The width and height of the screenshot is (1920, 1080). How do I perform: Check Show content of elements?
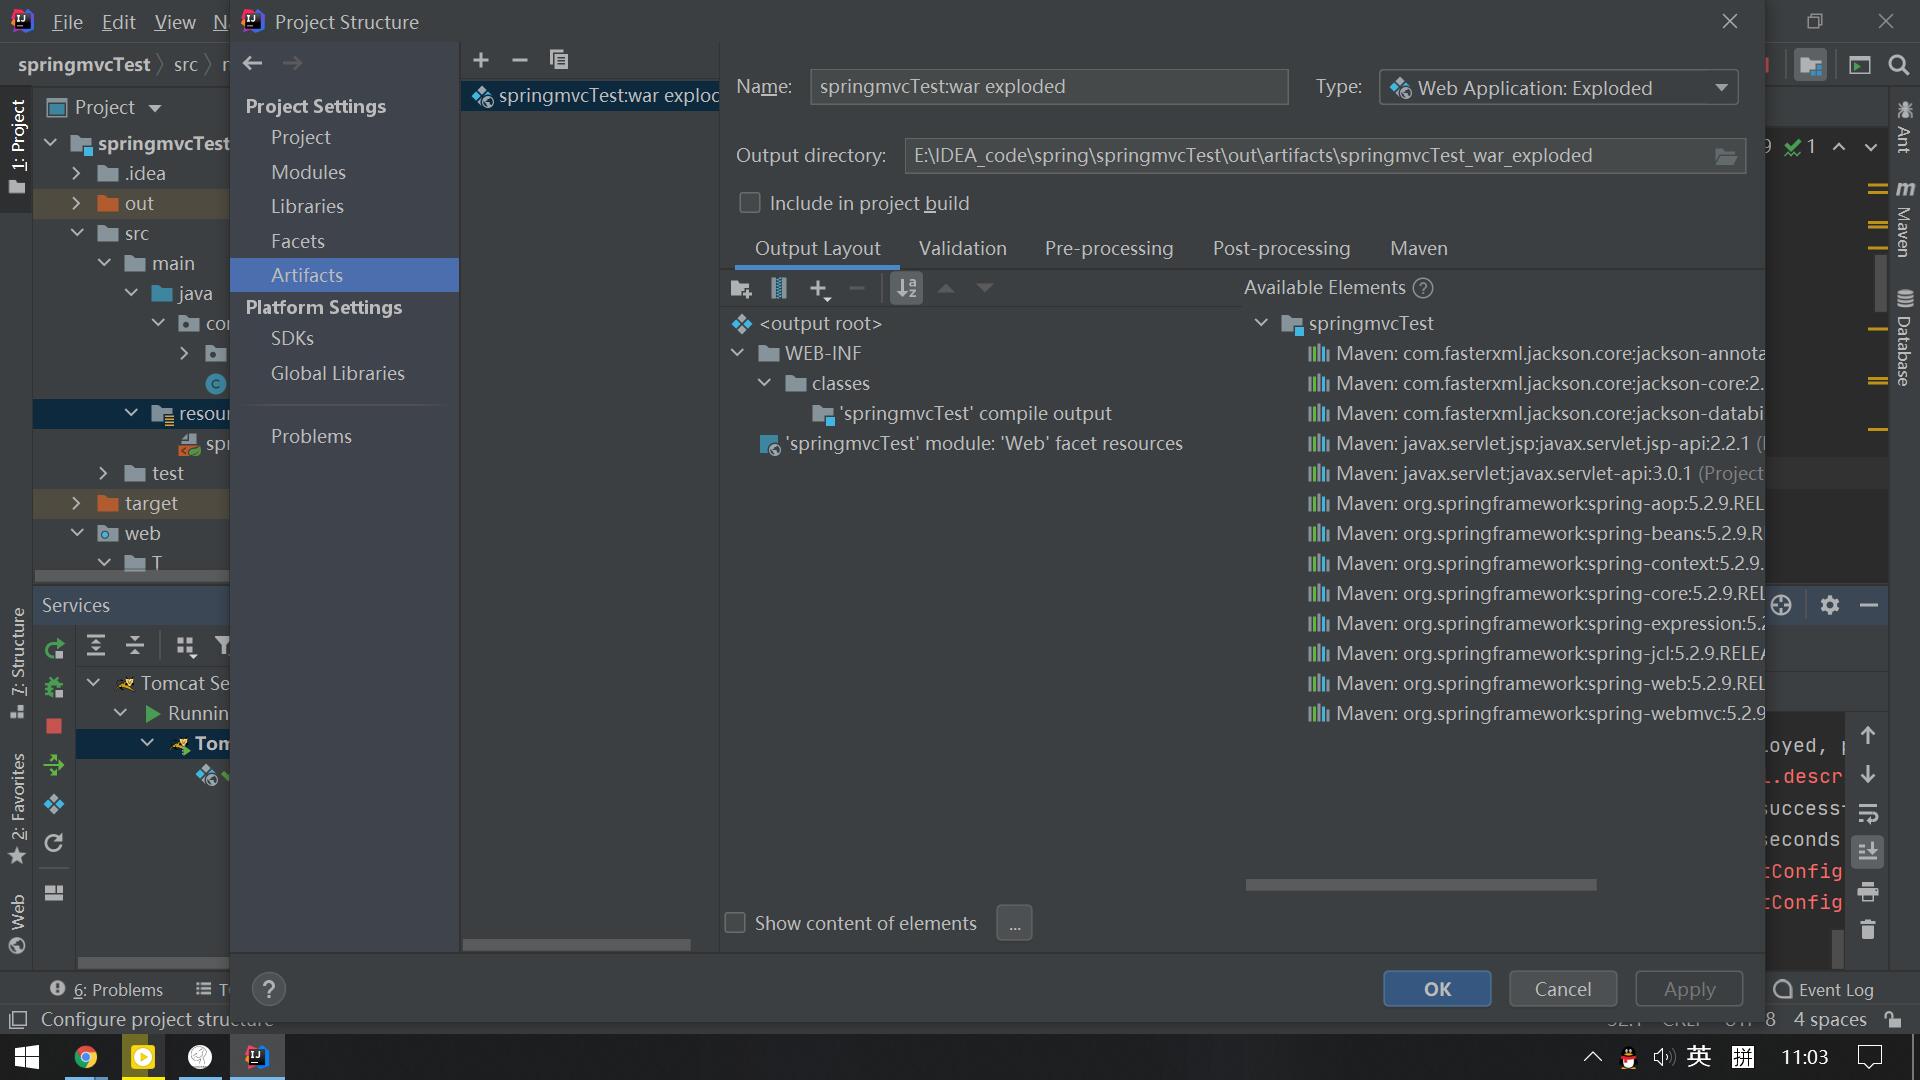click(x=735, y=923)
